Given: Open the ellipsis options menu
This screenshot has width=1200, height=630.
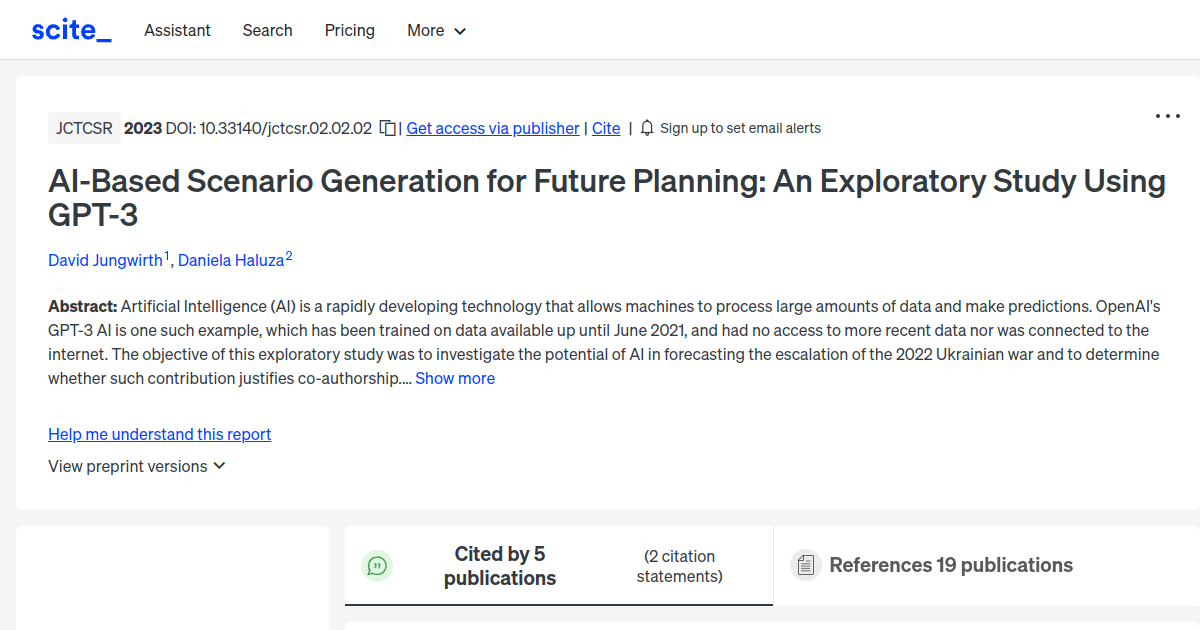Looking at the screenshot, I should (1167, 116).
